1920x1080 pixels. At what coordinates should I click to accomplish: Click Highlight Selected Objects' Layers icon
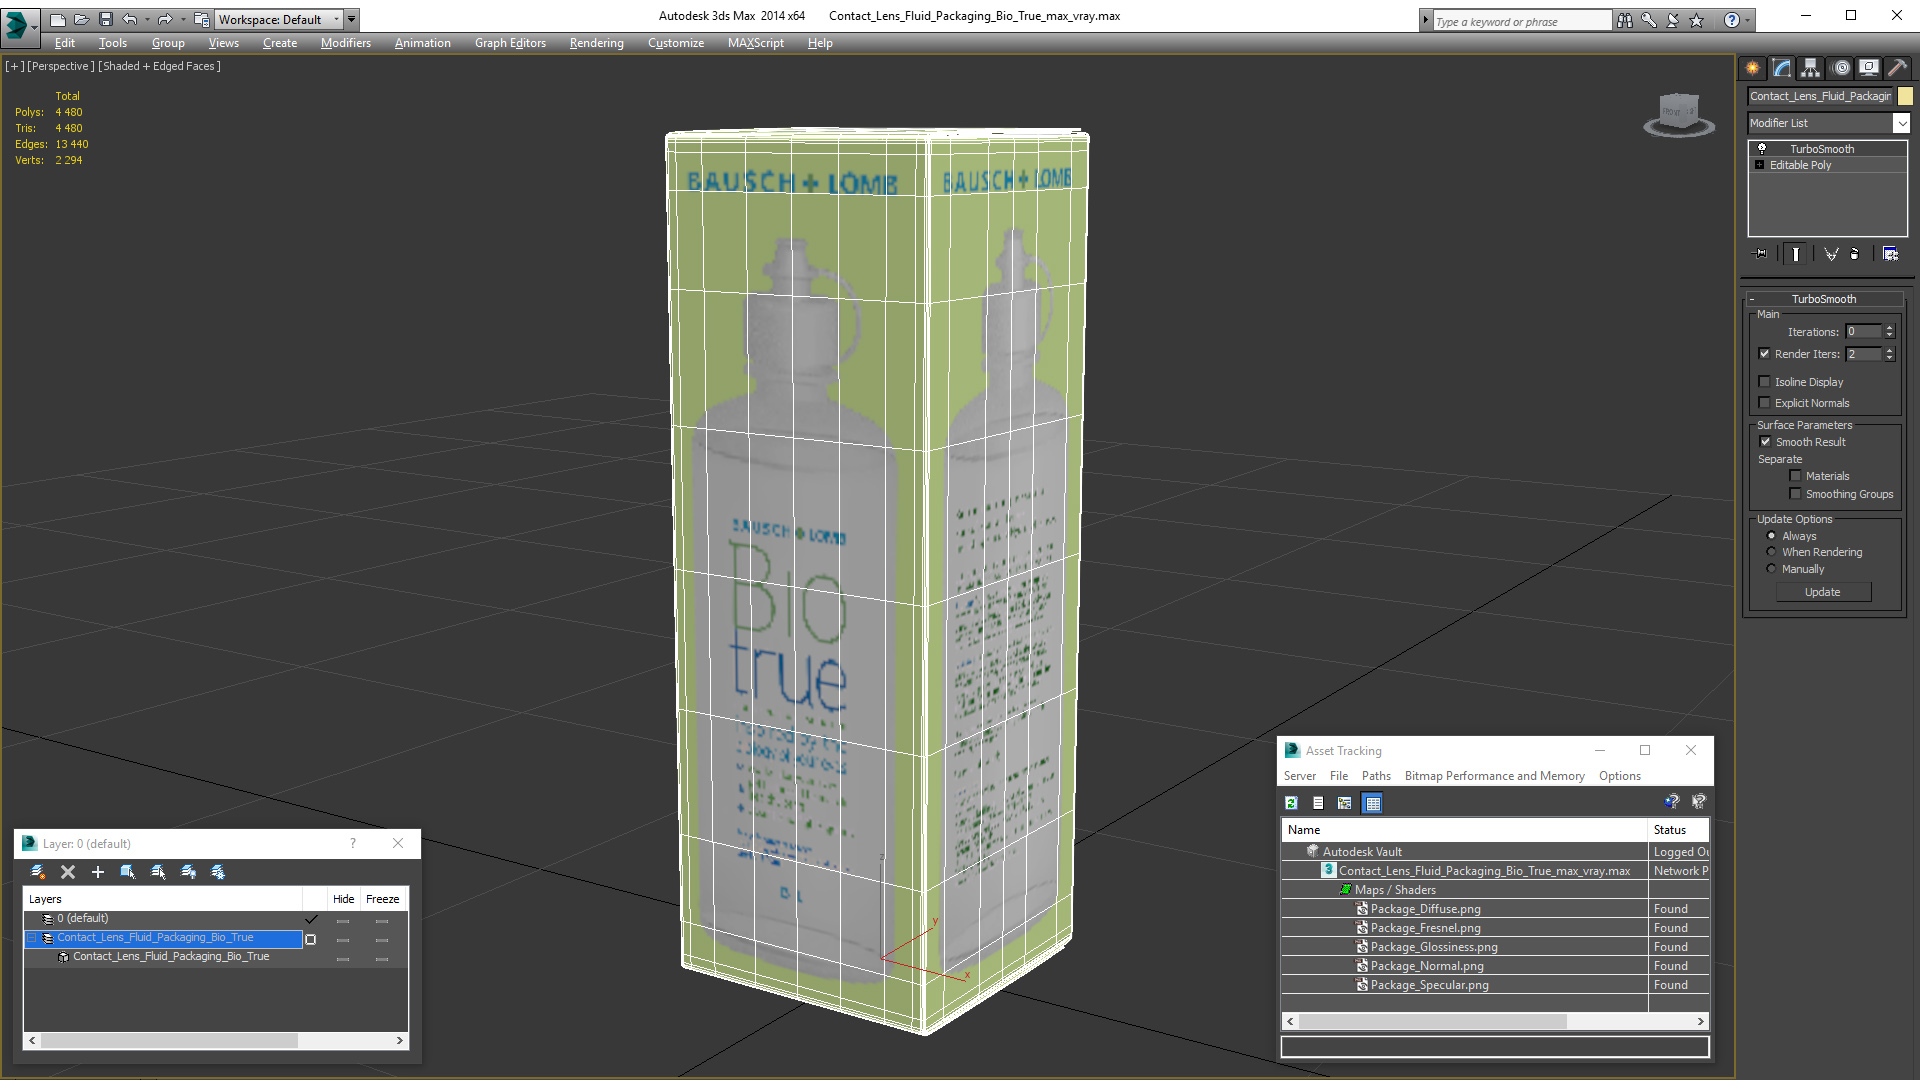pyautogui.click(x=158, y=872)
